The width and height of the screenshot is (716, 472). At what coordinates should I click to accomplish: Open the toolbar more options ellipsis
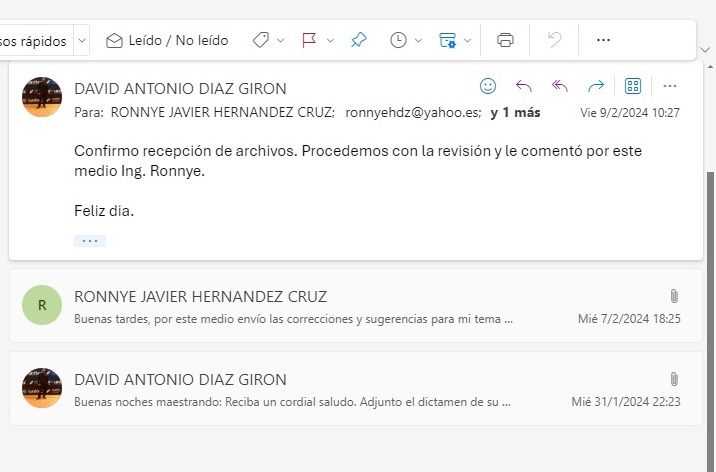pos(603,40)
